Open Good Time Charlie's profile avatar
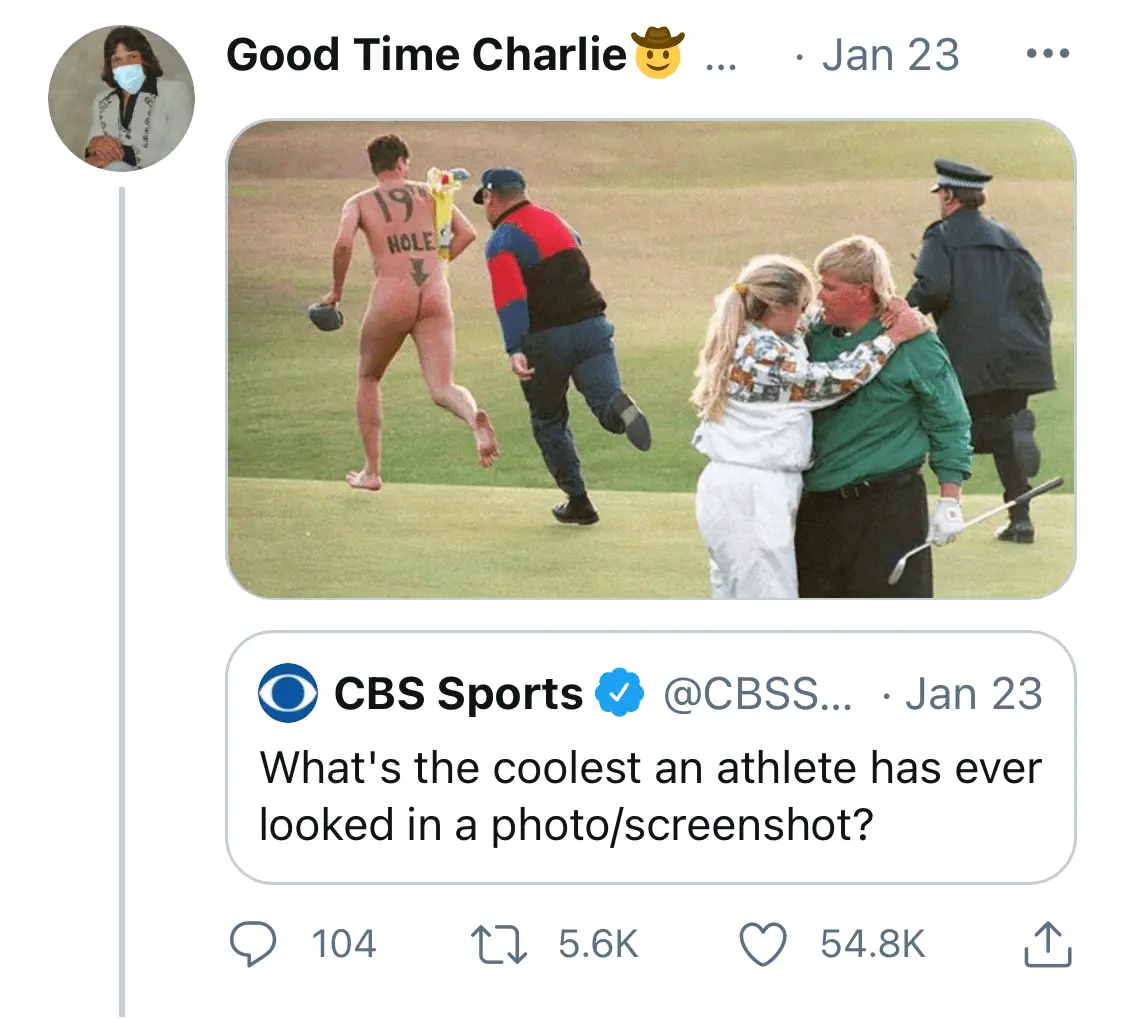 click(x=121, y=99)
